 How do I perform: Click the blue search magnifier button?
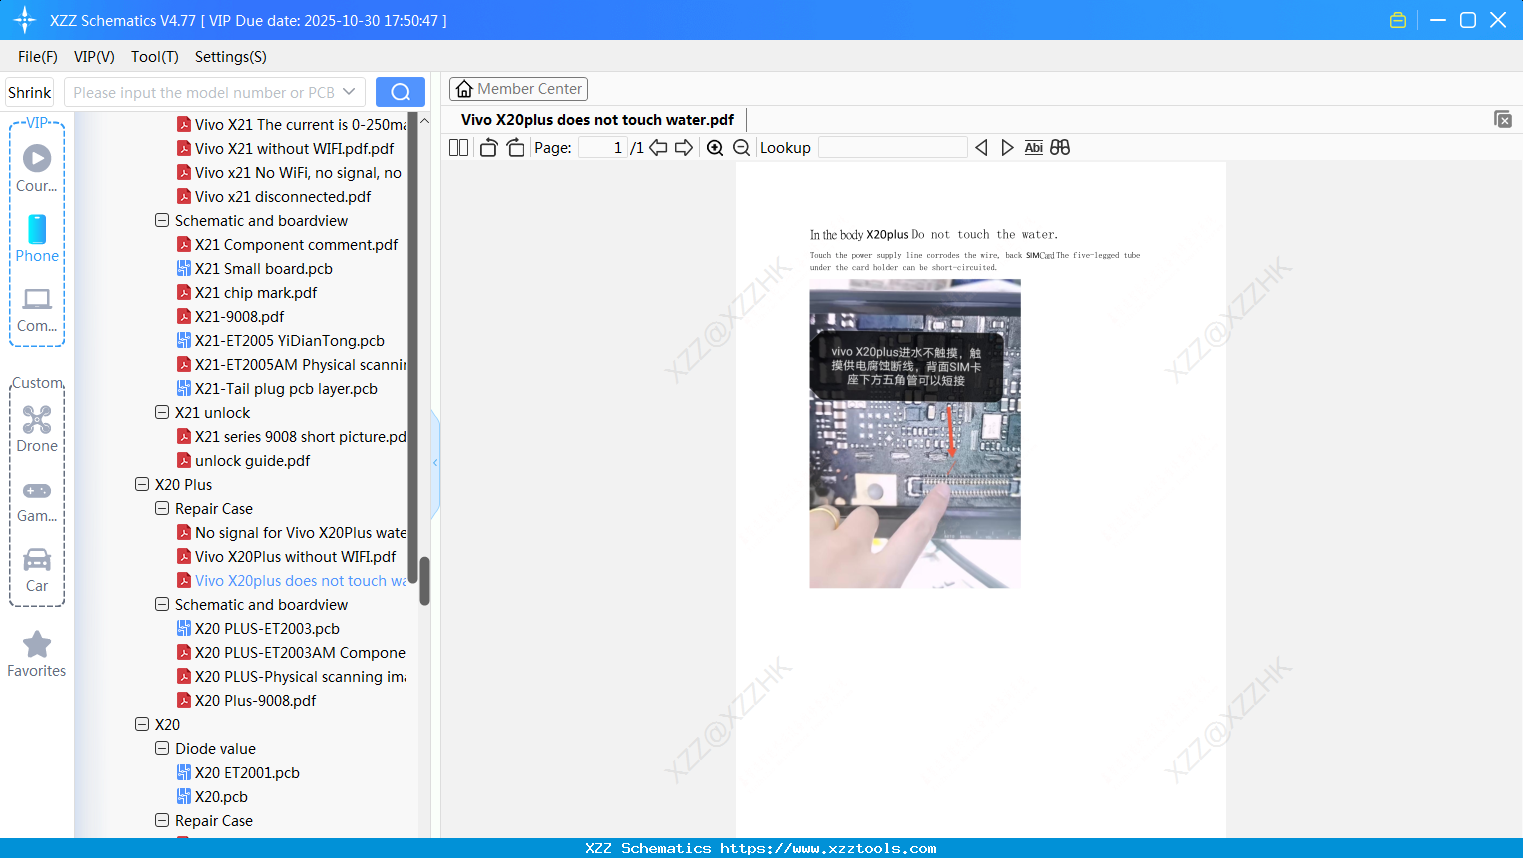click(x=400, y=92)
